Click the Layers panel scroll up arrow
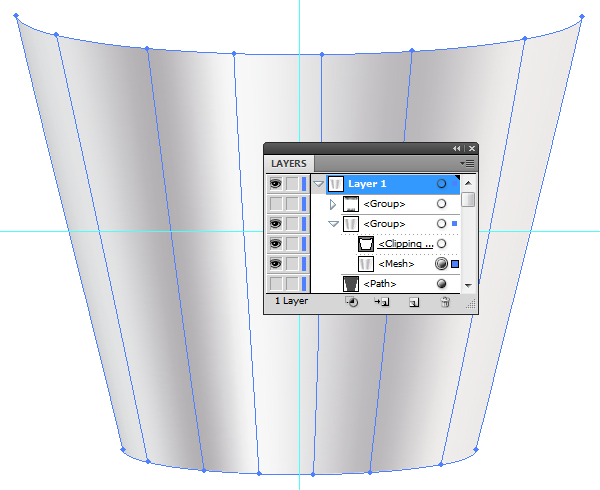Screen dimensions: 600x490 pos(468,183)
